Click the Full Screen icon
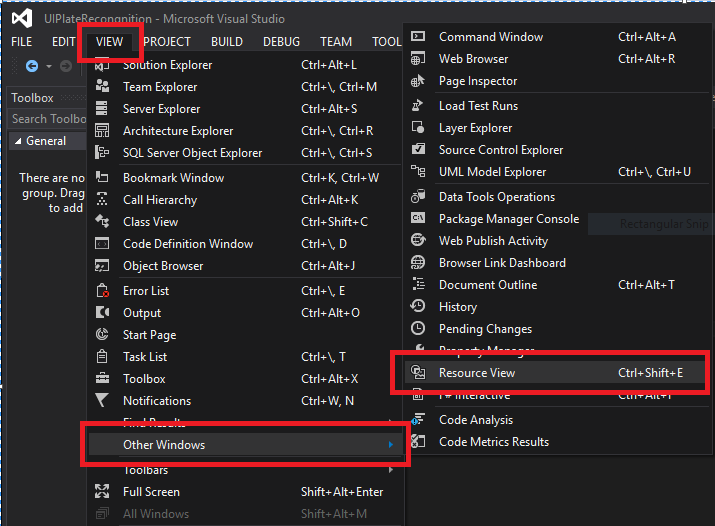This screenshot has height=526, width=715. point(102,491)
